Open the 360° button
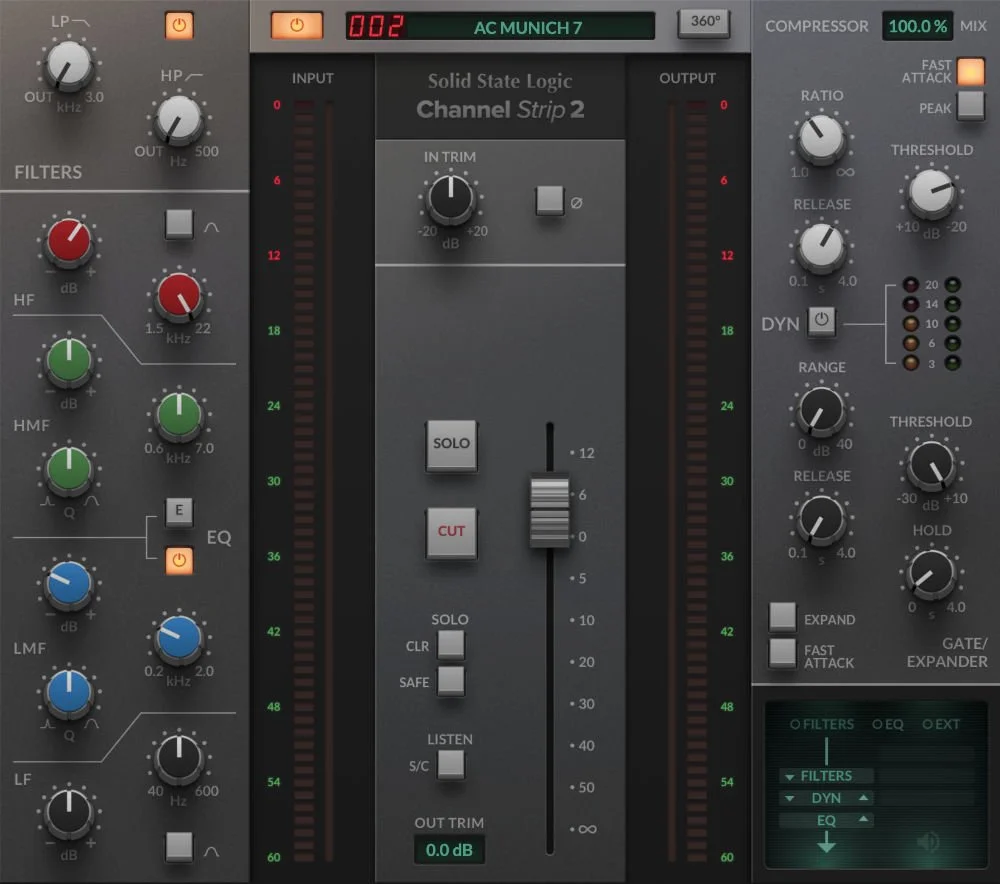1000x884 pixels. (x=704, y=23)
